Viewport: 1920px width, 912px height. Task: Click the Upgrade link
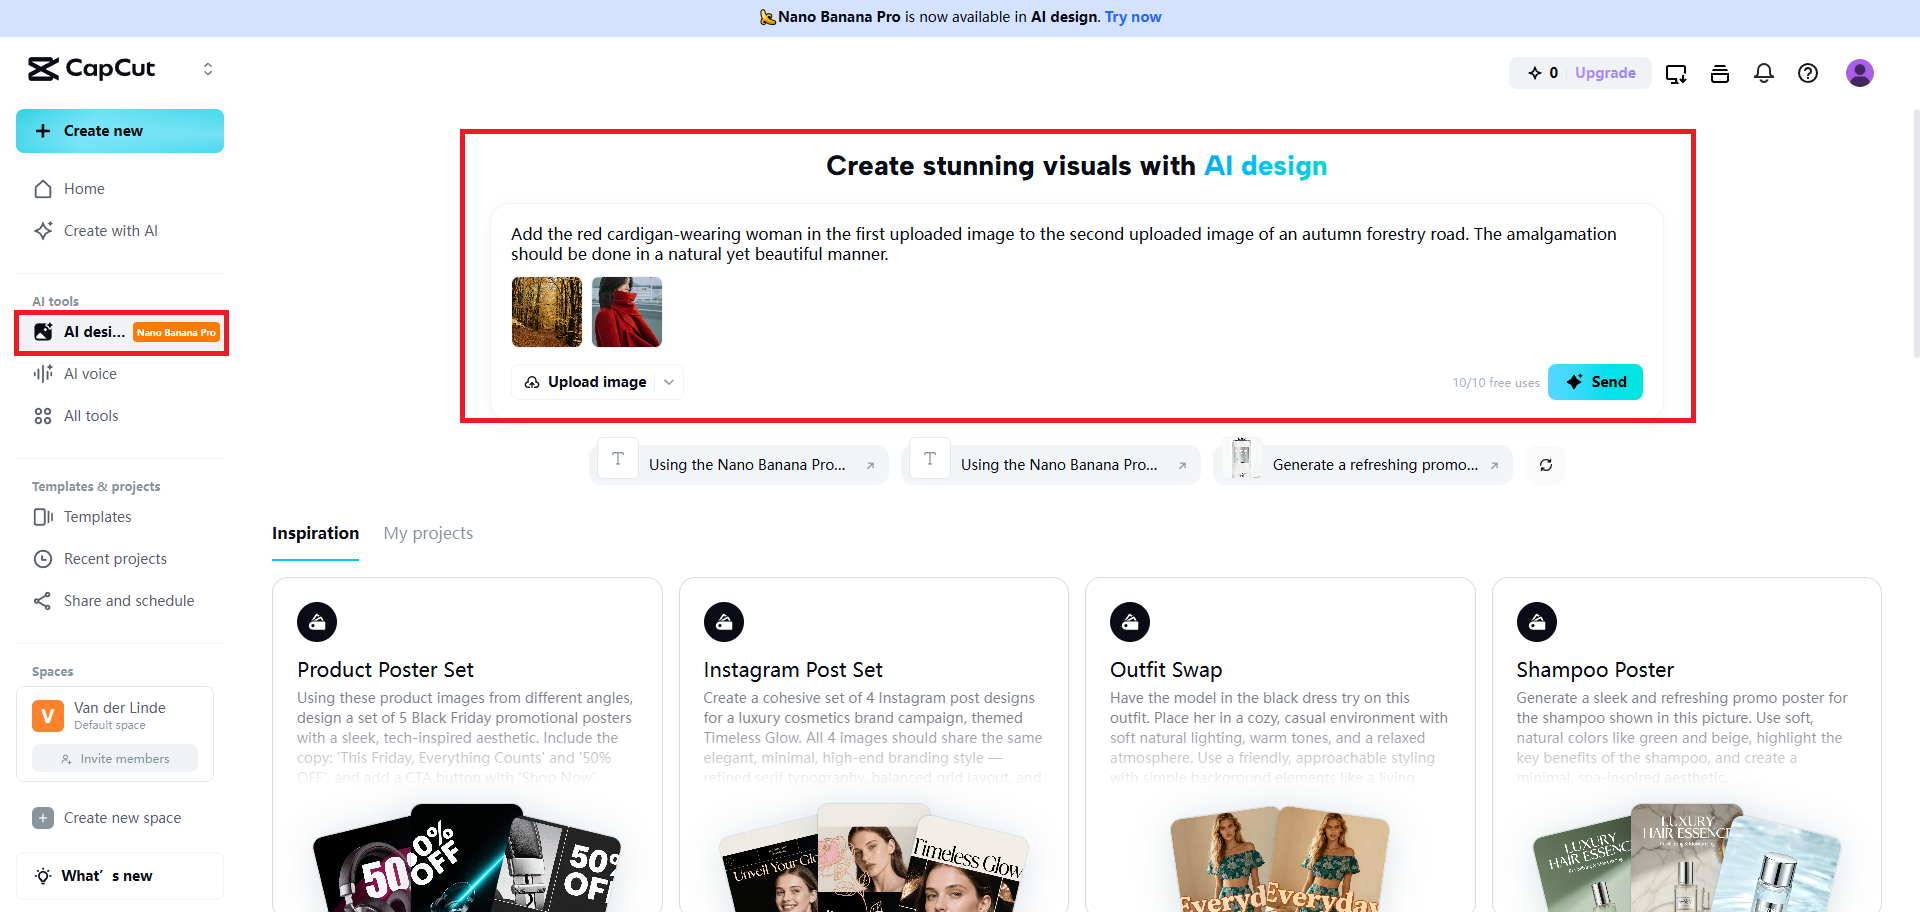(1605, 73)
